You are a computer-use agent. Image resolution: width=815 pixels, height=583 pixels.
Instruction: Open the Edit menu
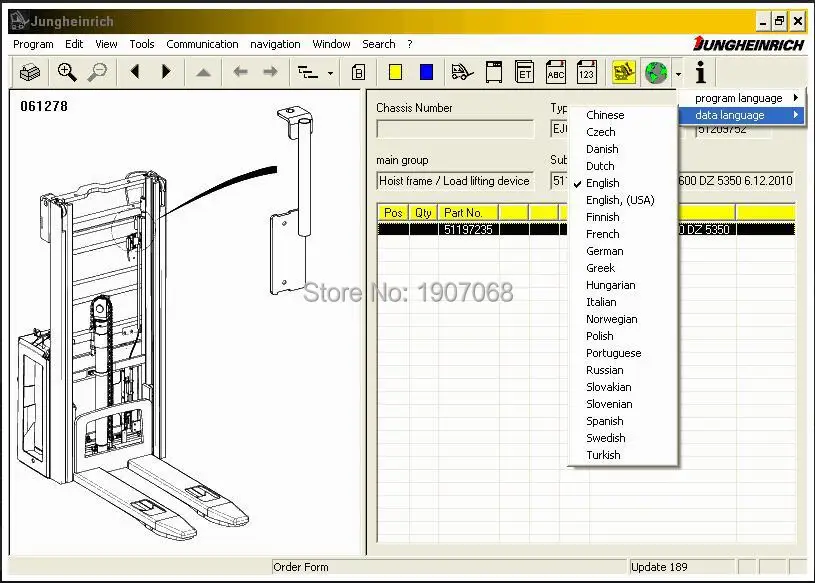(74, 44)
